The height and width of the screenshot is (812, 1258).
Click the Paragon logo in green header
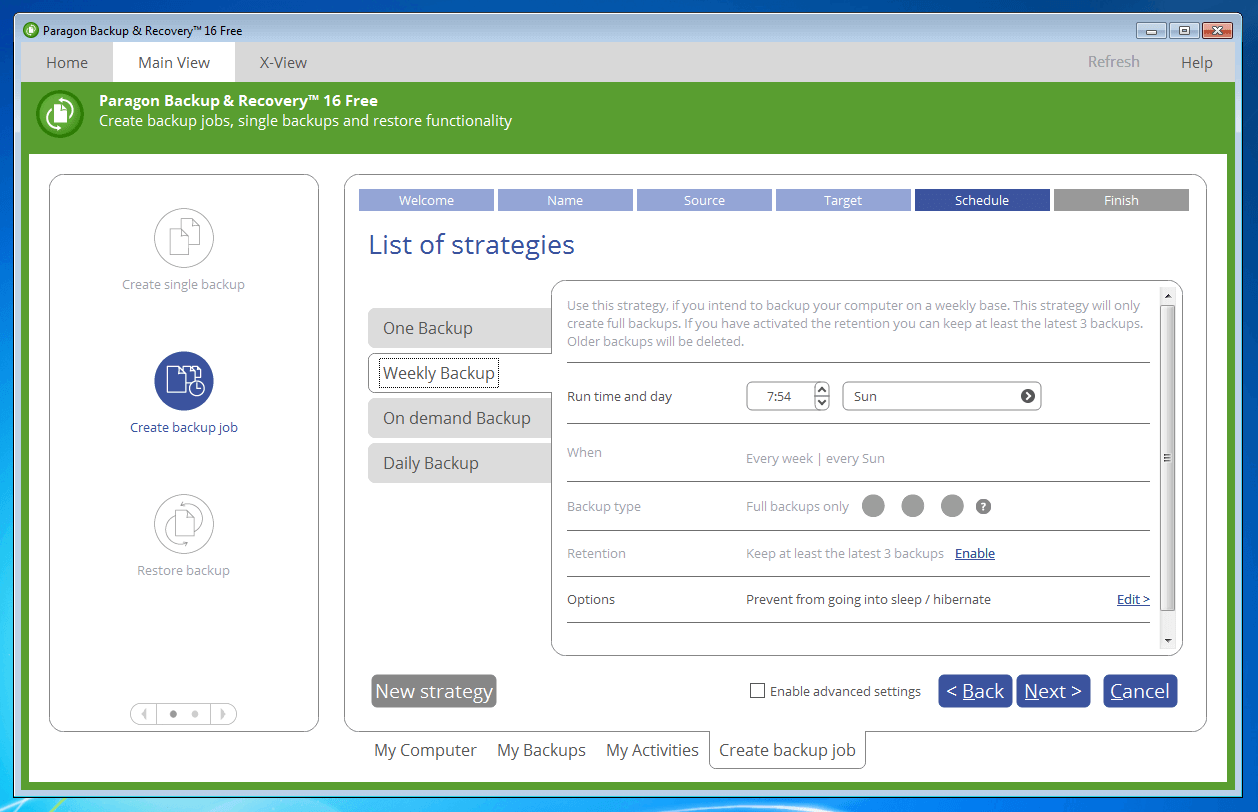(60, 113)
